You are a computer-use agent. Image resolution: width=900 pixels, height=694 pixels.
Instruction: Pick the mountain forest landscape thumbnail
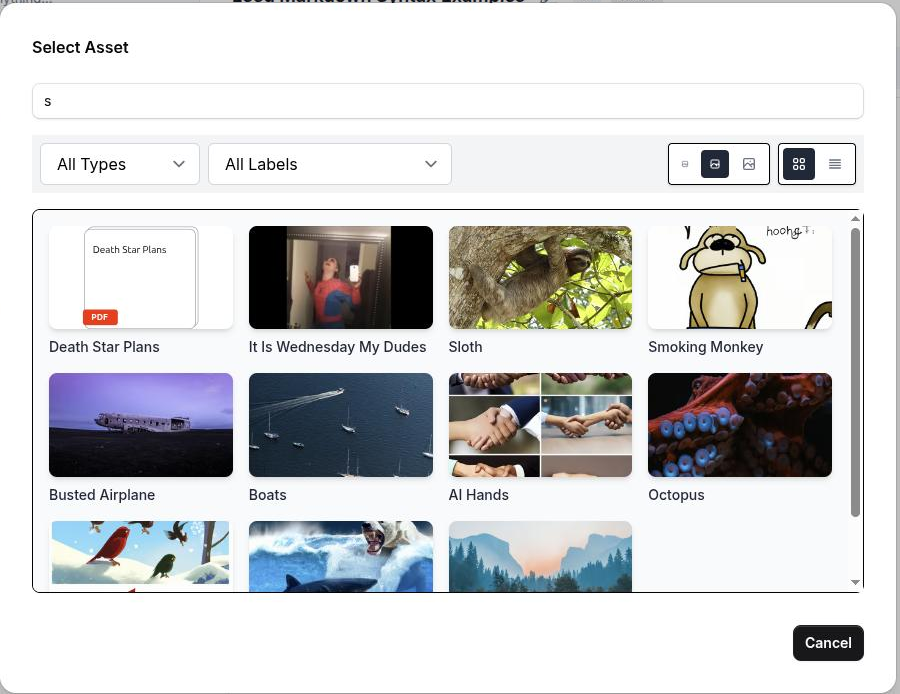coord(540,556)
